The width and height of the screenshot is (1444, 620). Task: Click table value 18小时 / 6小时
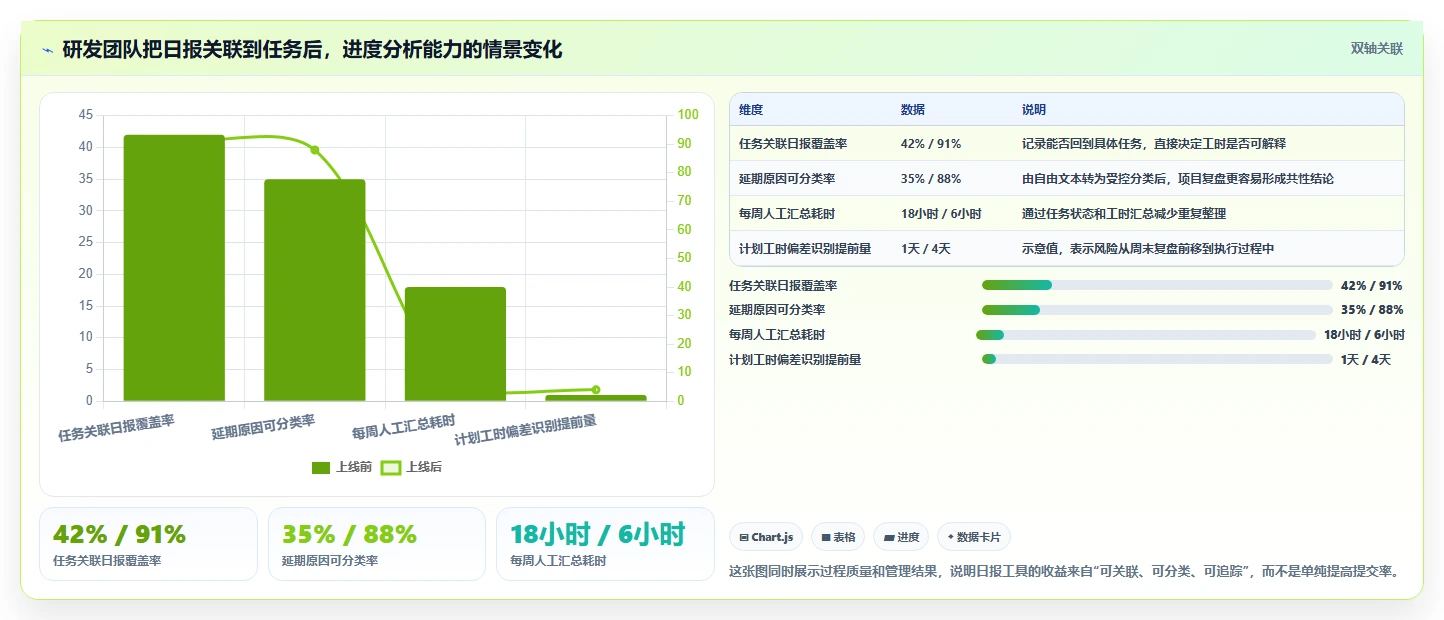pos(941,214)
